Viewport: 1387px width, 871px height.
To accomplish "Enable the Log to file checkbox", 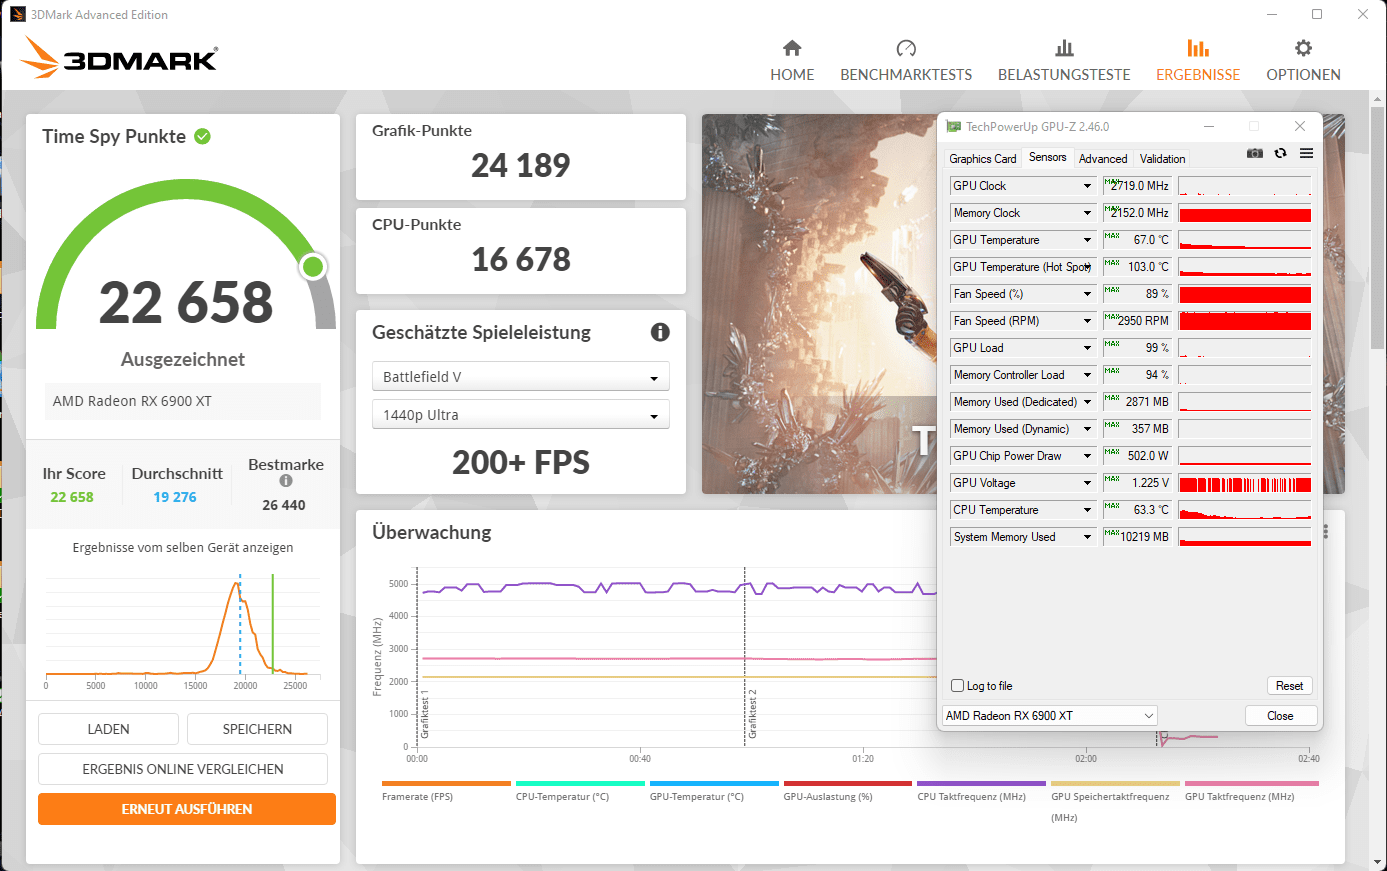I will [957, 686].
